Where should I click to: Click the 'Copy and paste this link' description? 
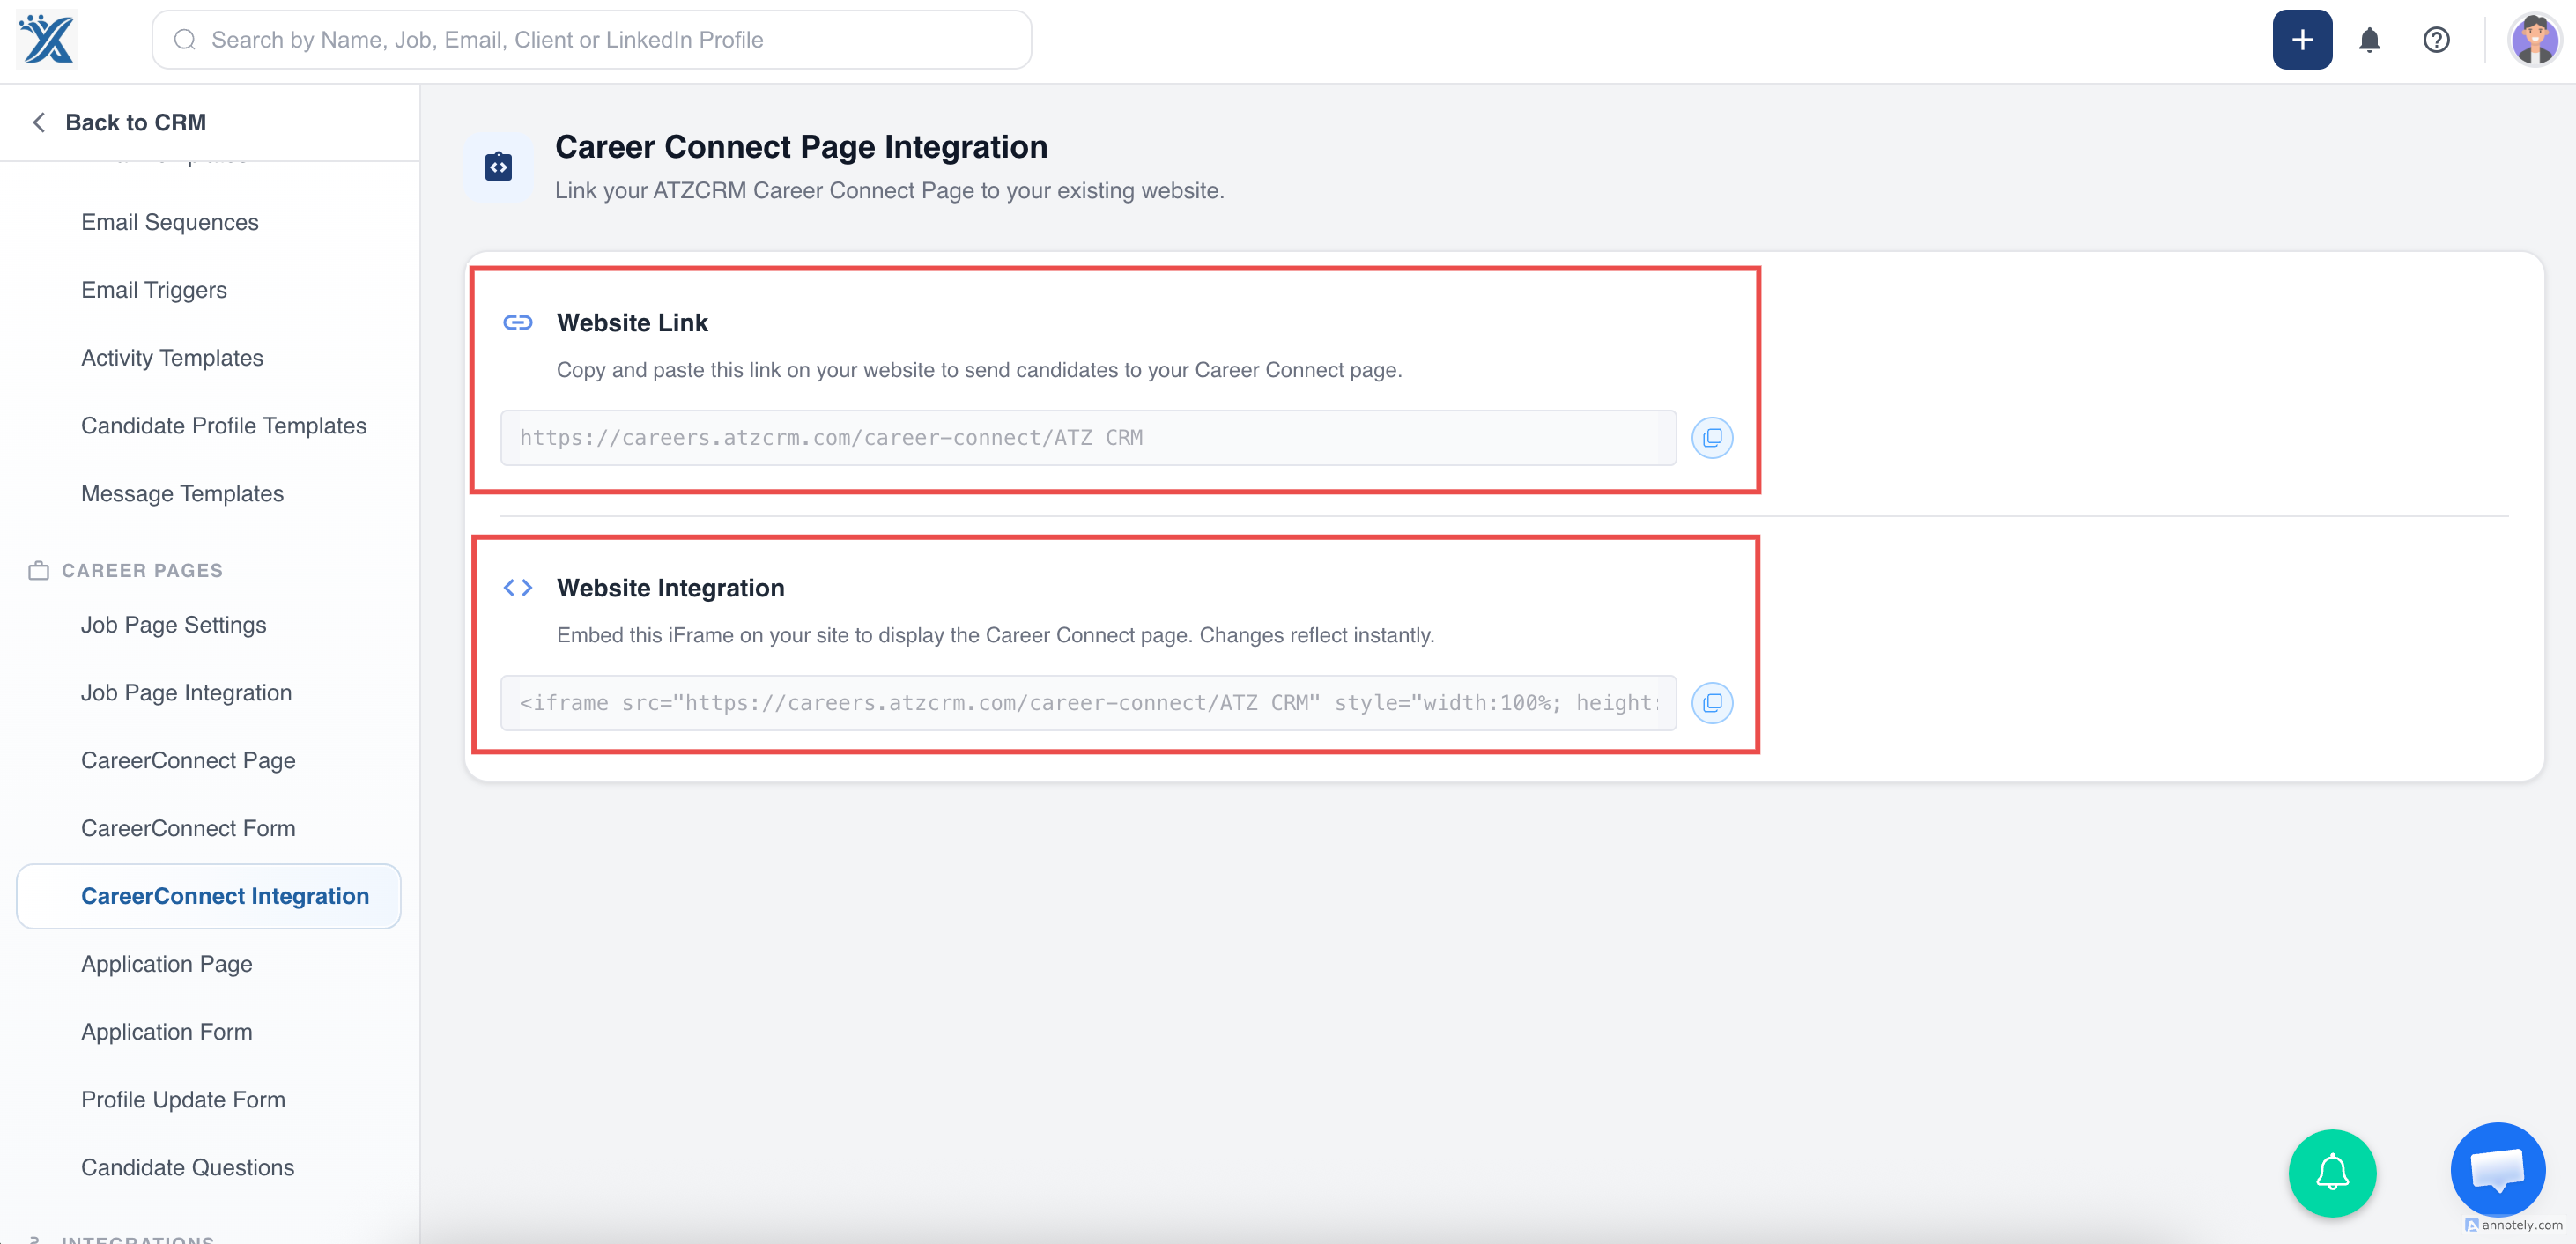(979, 370)
